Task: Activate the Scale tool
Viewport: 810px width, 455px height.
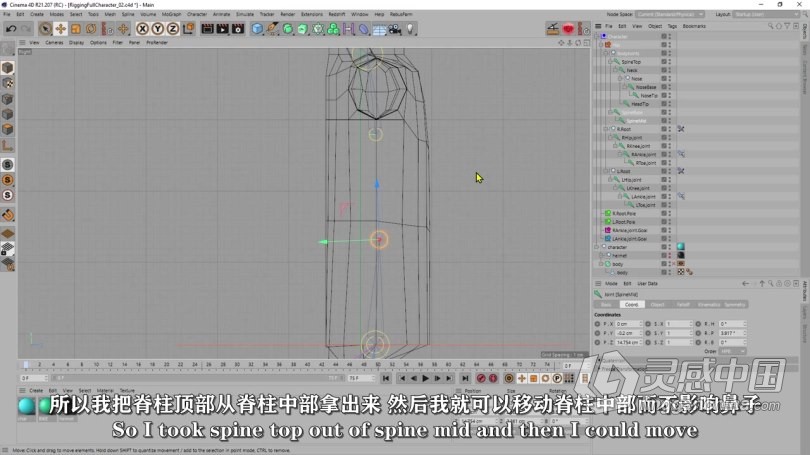Action: [x=76, y=29]
